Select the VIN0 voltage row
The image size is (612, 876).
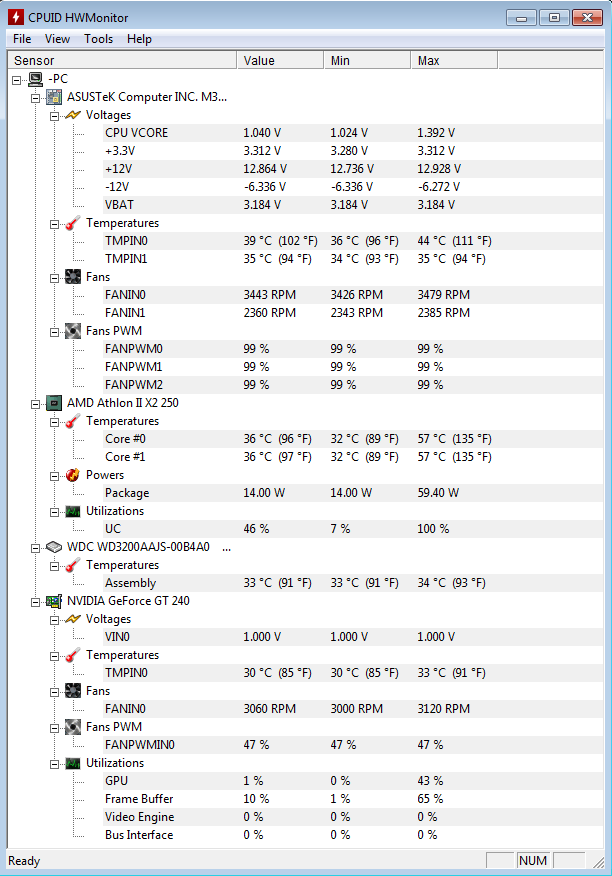353,637
